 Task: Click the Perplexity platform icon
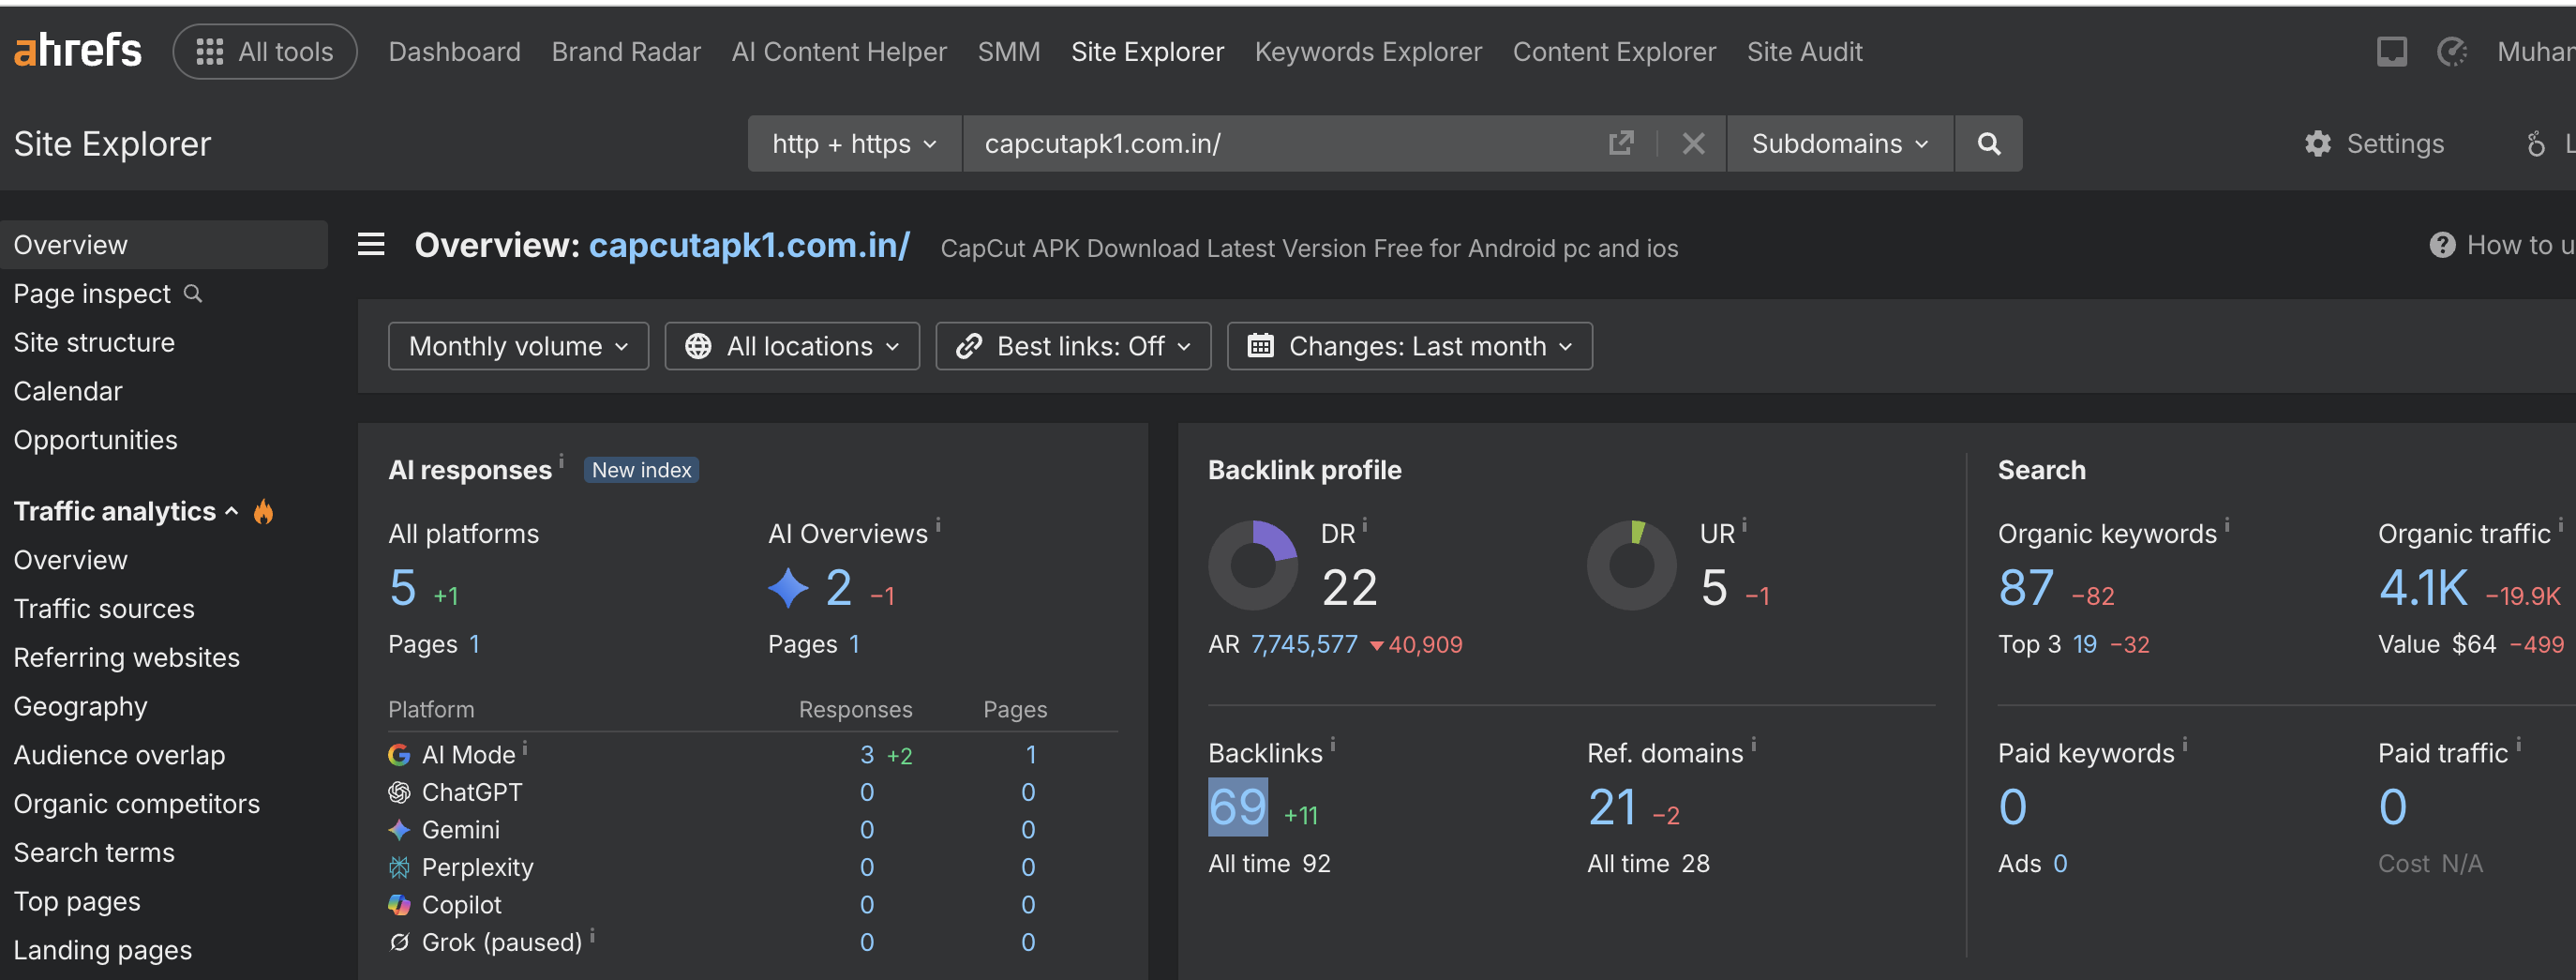click(x=399, y=867)
